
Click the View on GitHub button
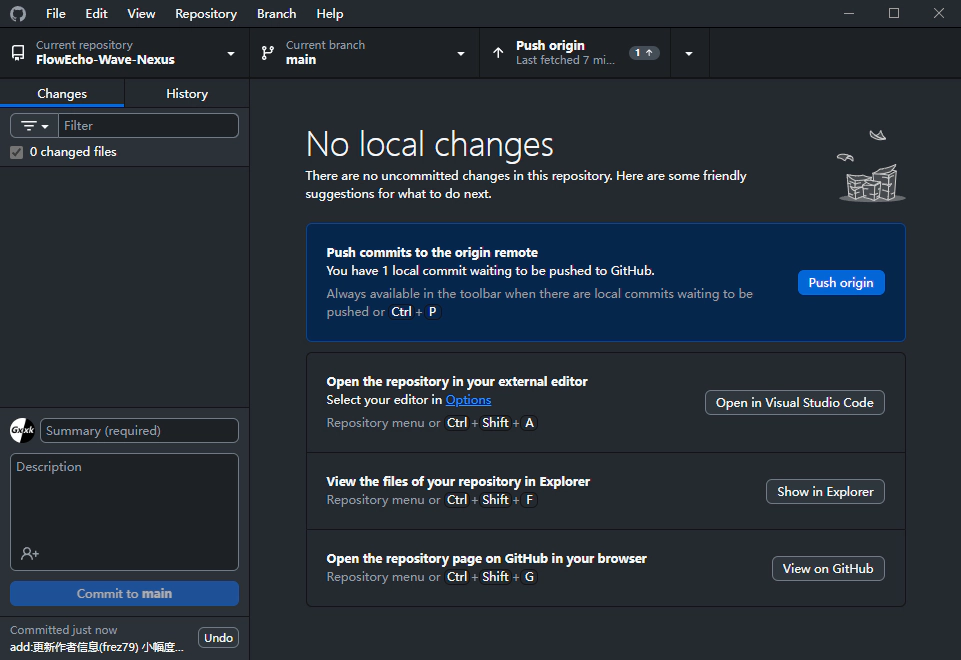click(827, 568)
